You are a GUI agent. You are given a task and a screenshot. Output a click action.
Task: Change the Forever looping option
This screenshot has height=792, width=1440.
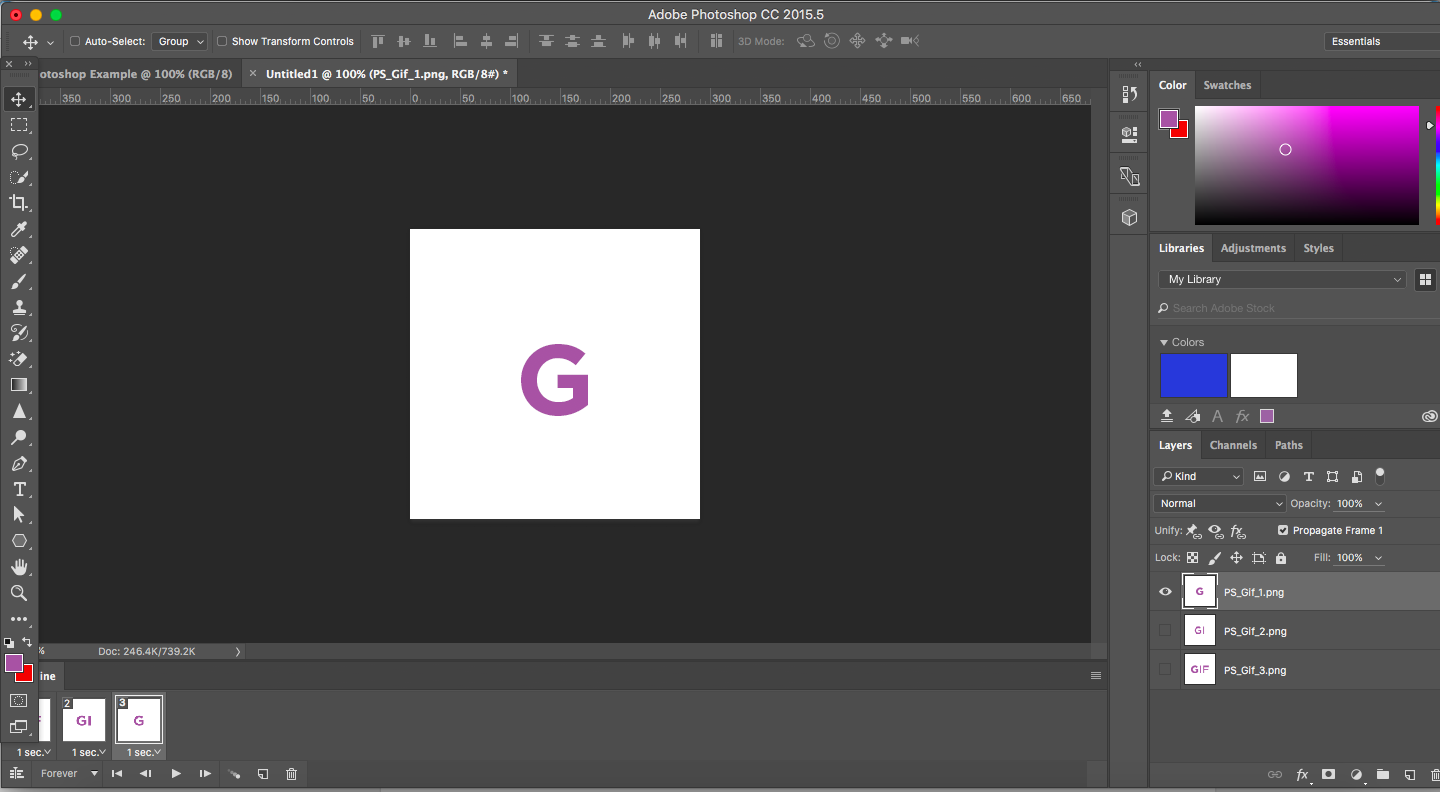[68, 774]
